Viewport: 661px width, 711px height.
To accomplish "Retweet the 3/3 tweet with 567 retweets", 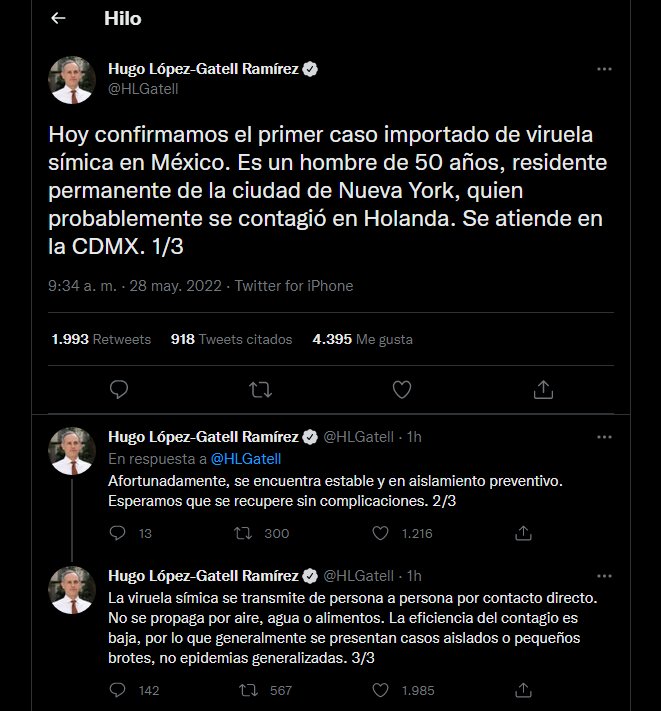I will tap(241, 690).
